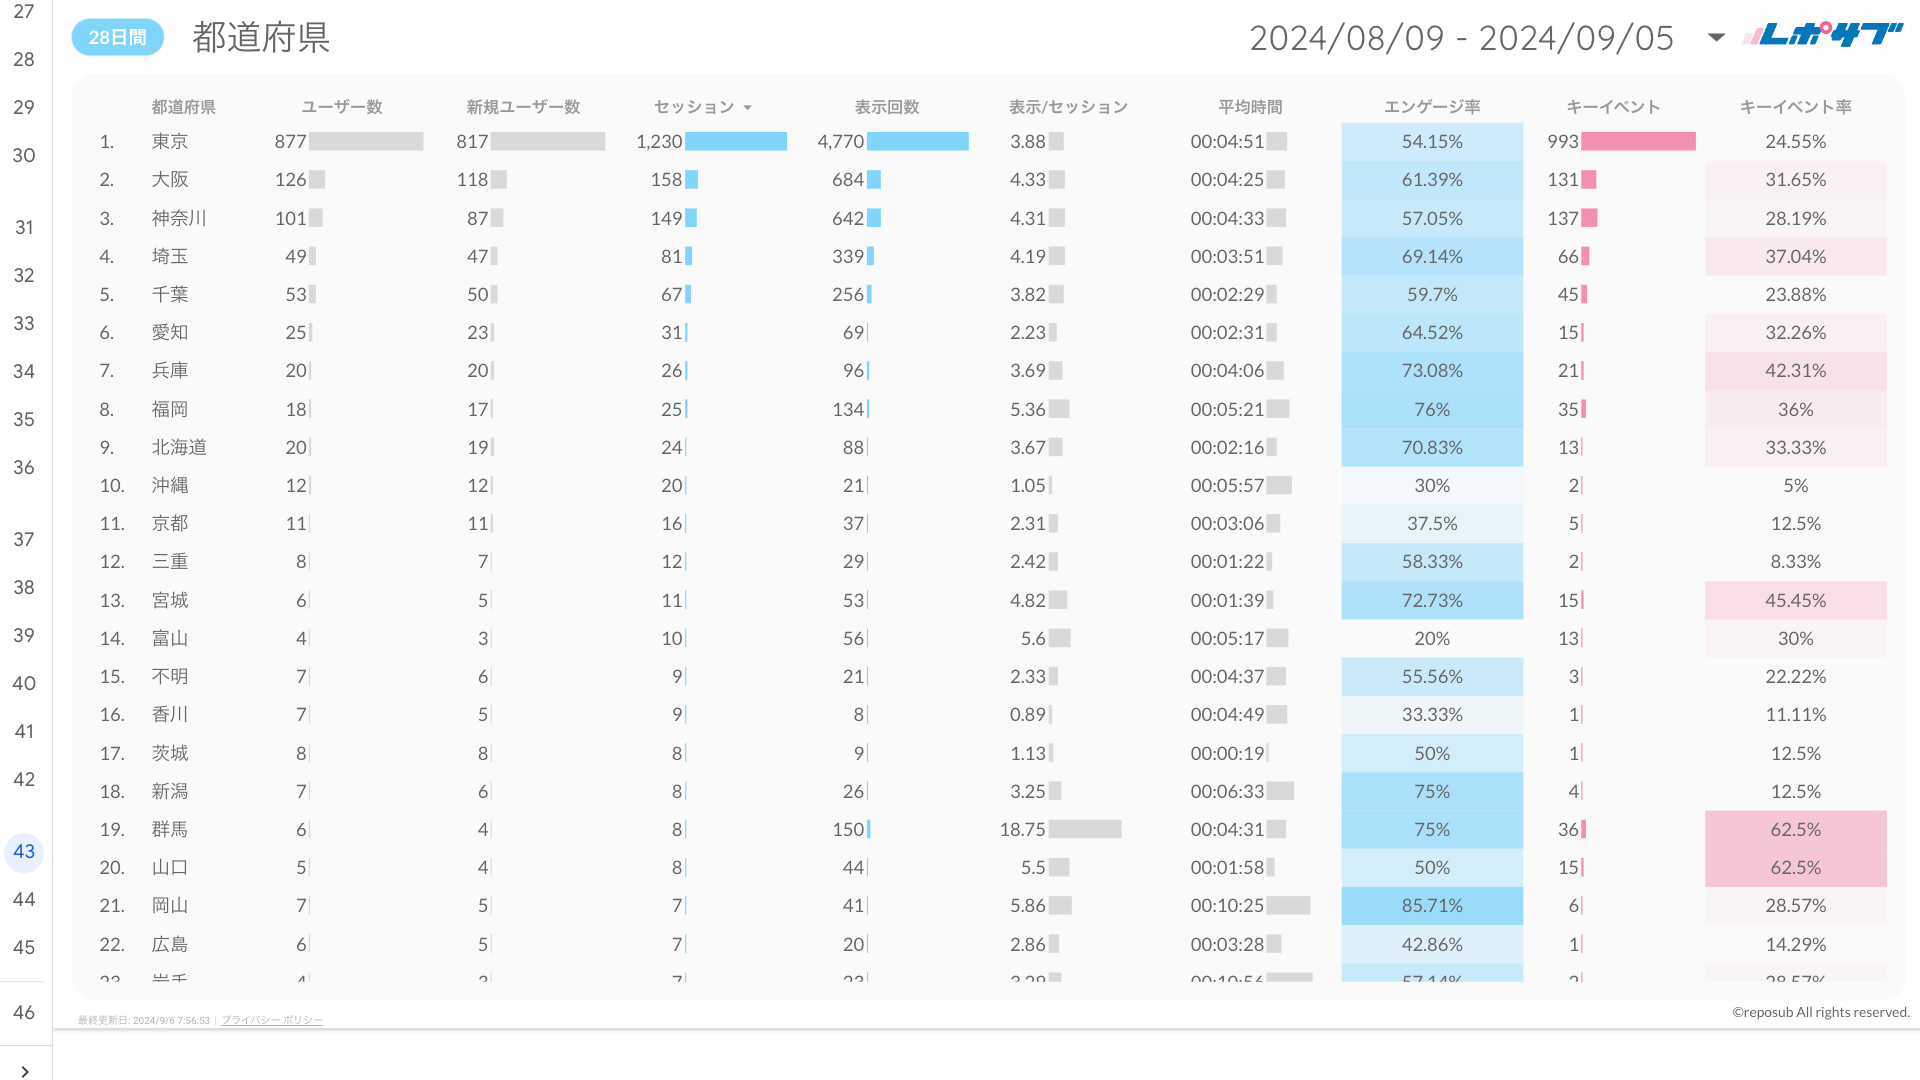Viewport: 1920px width, 1080px height.
Task: Sort by エンゲージ率 column header
Action: point(1431,107)
